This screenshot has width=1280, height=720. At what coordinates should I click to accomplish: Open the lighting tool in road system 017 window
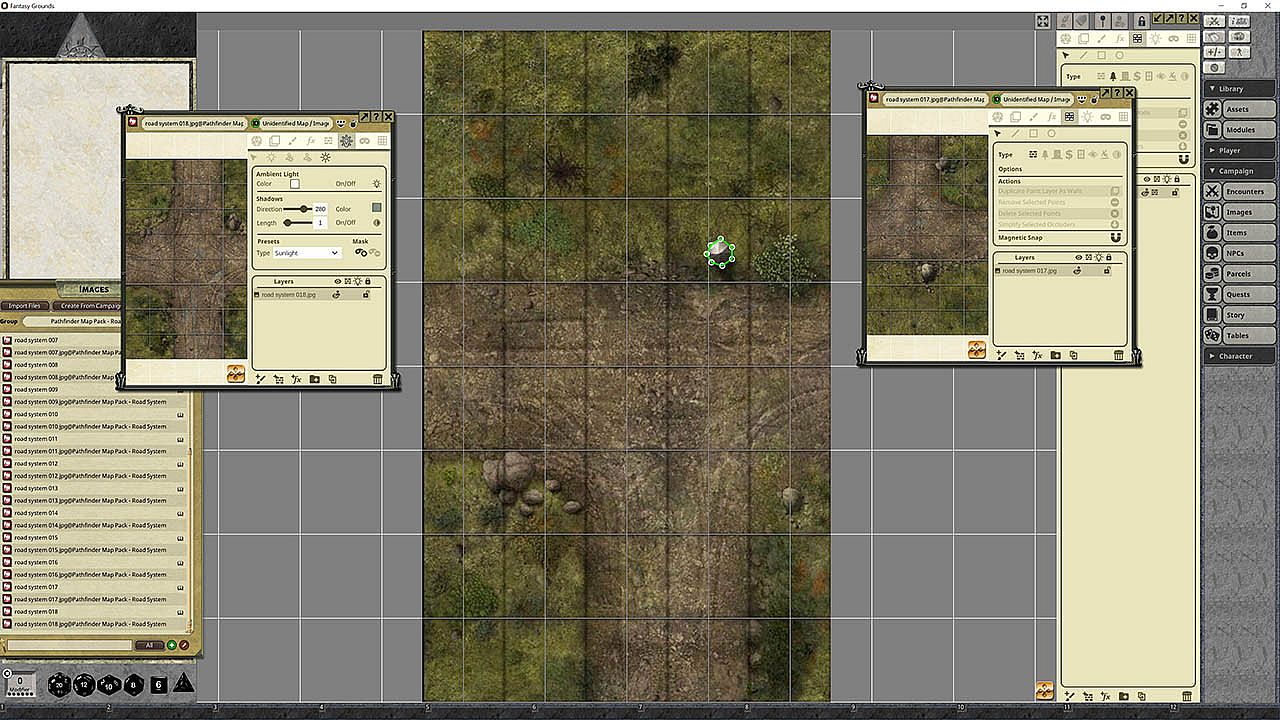pos(1087,117)
